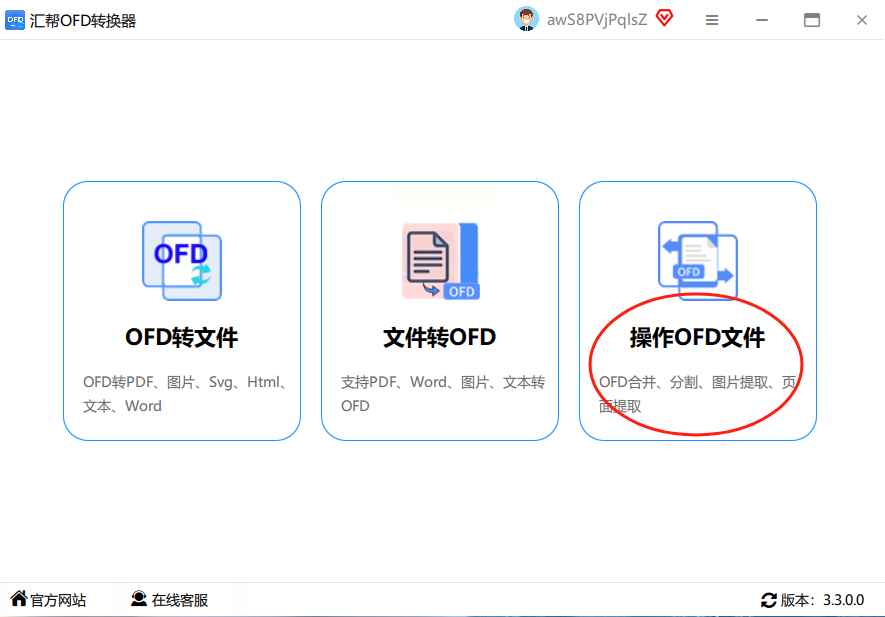Open the 操作OFD文件 card title
Screen dimensions: 885x617
pyautogui.click(x=698, y=337)
